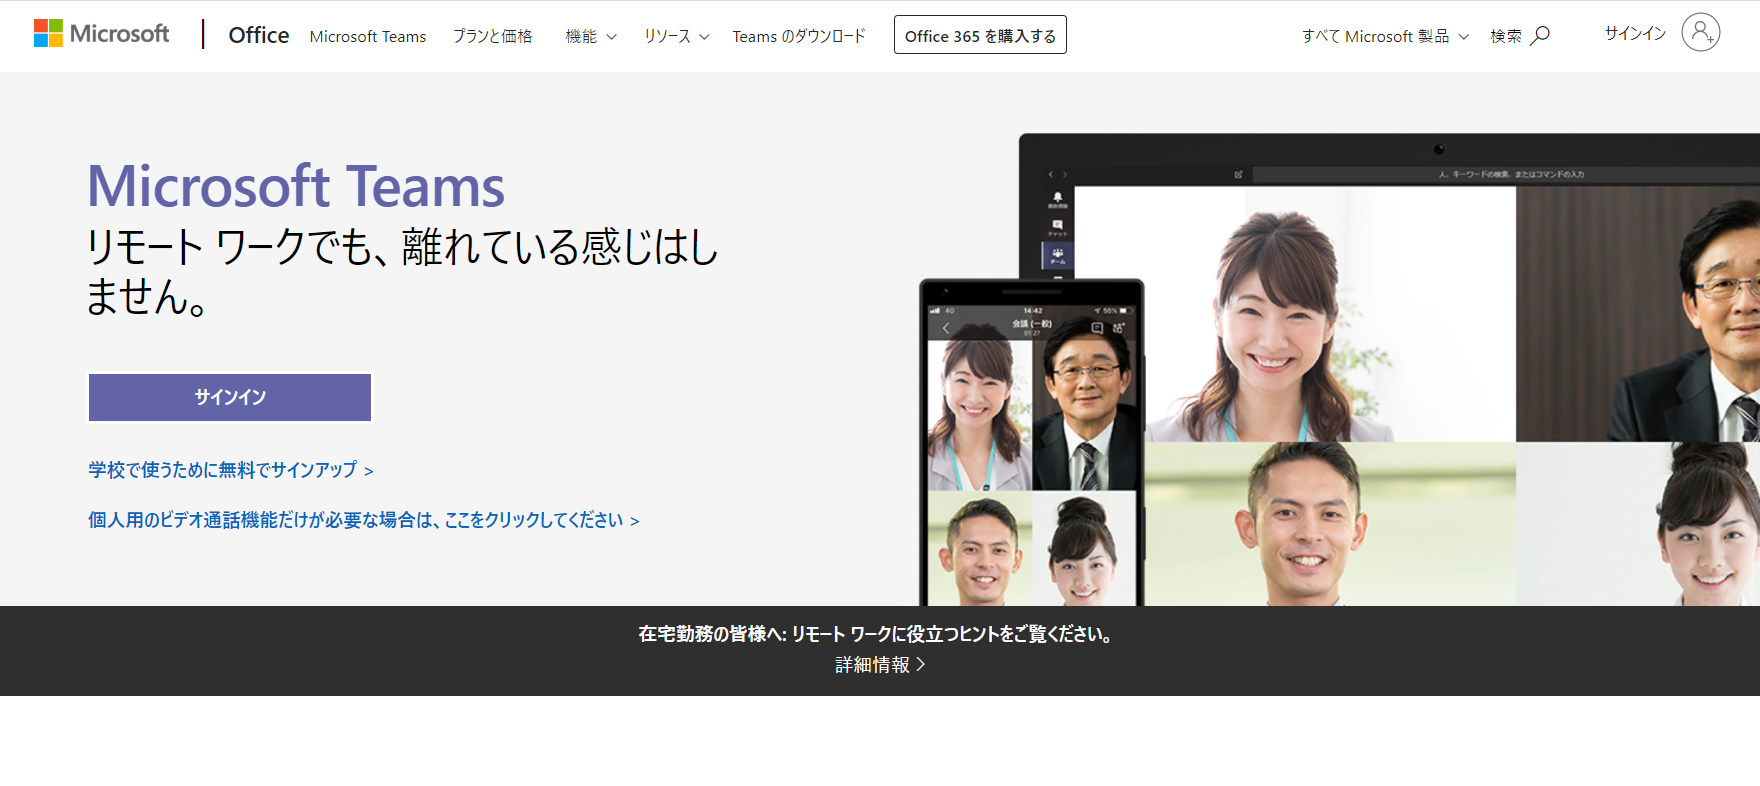Select the Teams icon in laptop sidebar
Screen dimensions: 1760x786
click(x=1057, y=255)
